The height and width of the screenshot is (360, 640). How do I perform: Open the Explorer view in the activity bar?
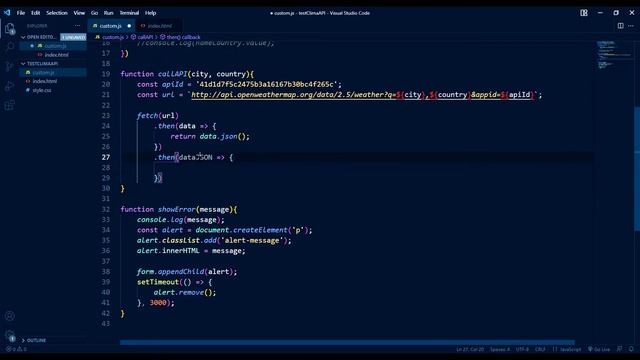click(x=10, y=29)
